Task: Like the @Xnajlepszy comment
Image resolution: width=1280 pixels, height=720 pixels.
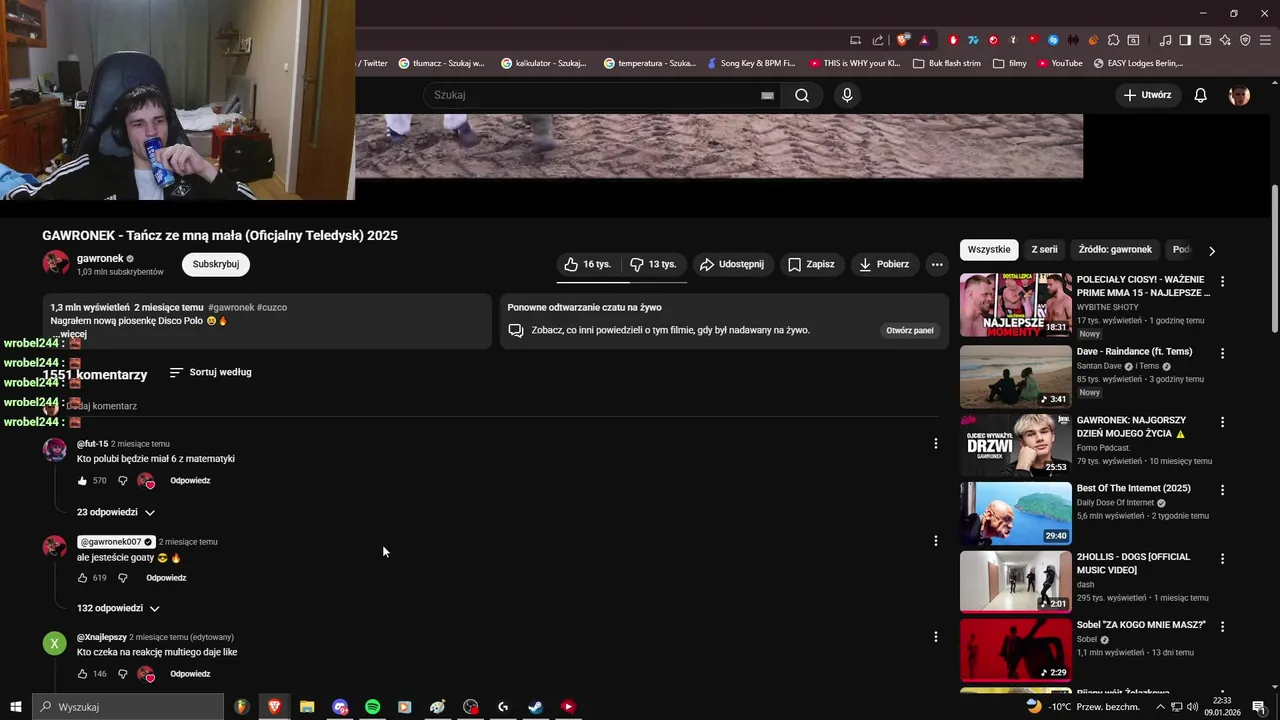Action: click(82, 674)
